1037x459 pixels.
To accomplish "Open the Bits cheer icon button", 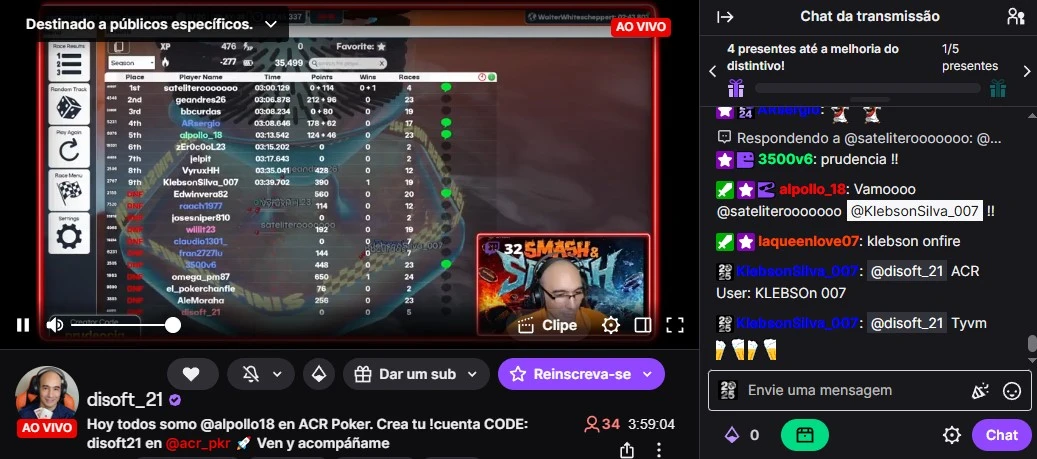I will [319, 374].
